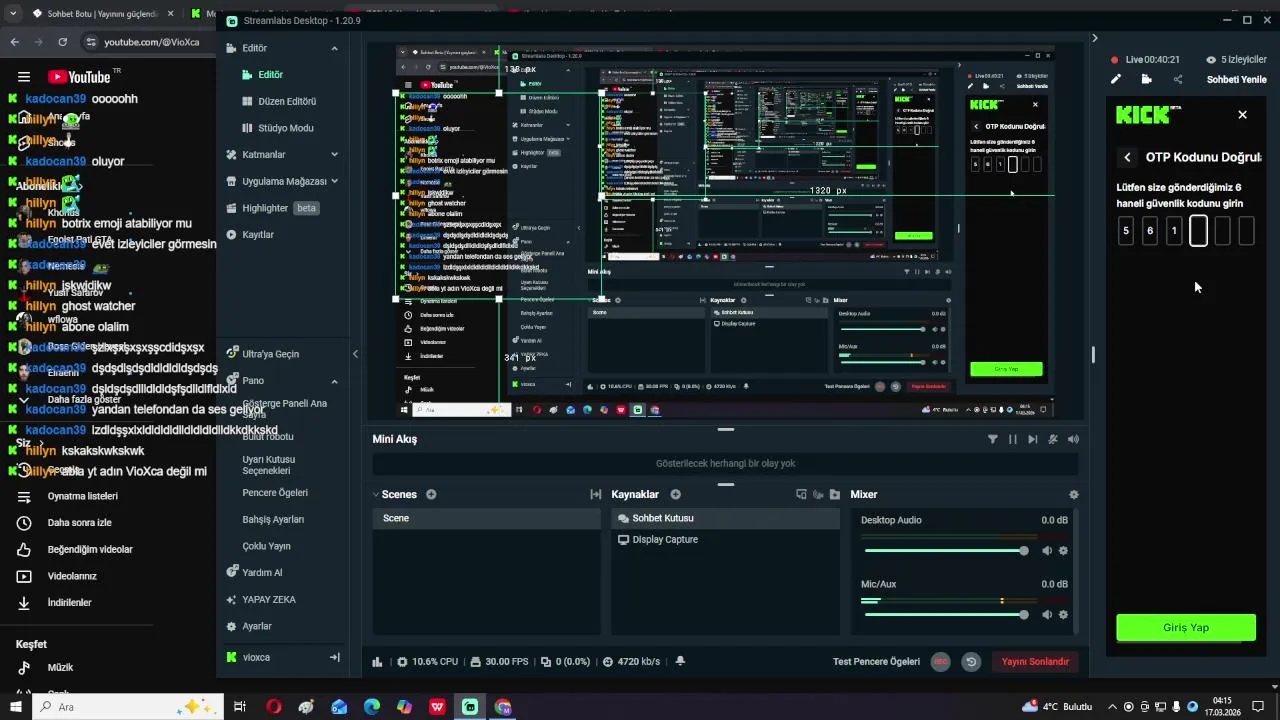Viewport: 1280px width, 720px height.
Task: Open camera icon in chat panel header
Action: click(x=1146, y=79)
